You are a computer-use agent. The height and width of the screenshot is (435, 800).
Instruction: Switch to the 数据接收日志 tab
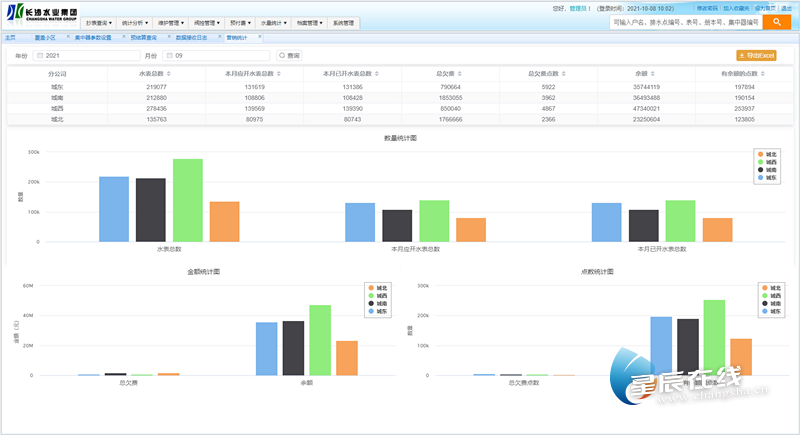pyautogui.click(x=192, y=37)
